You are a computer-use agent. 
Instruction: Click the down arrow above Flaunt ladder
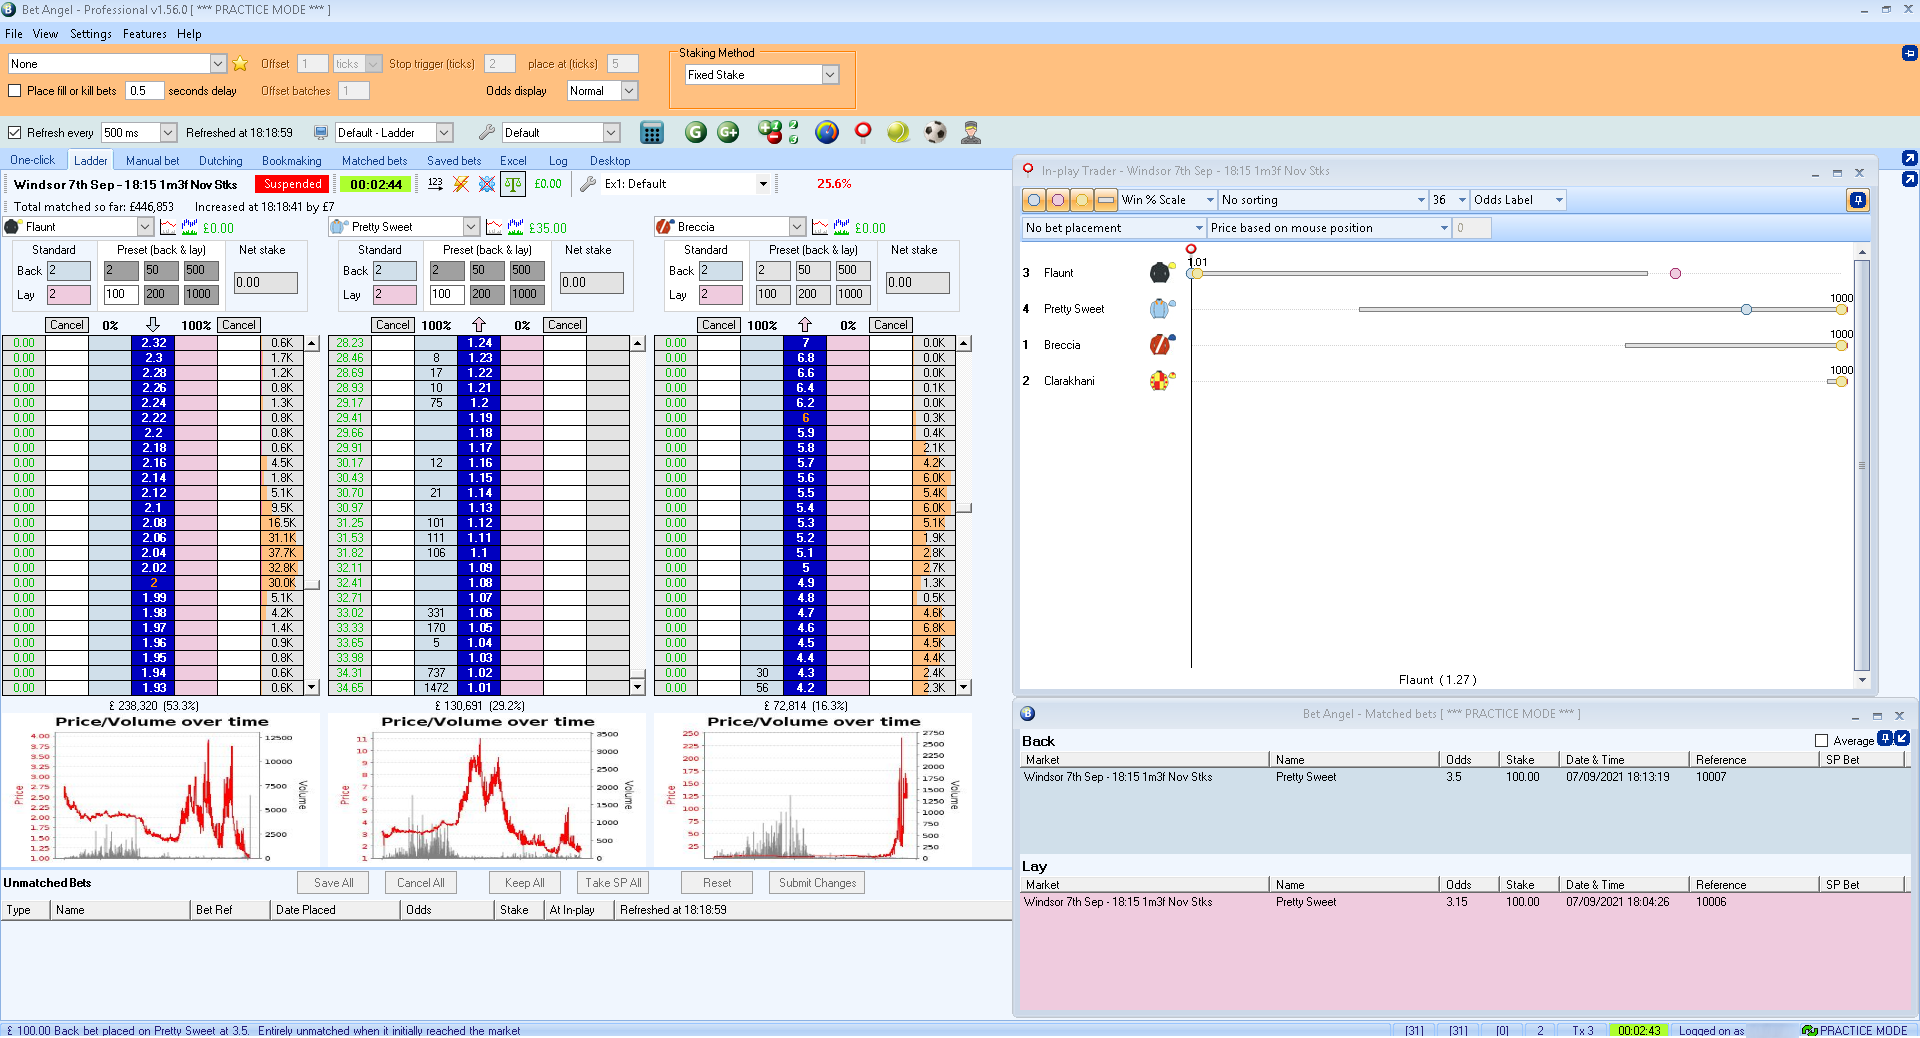(x=153, y=325)
